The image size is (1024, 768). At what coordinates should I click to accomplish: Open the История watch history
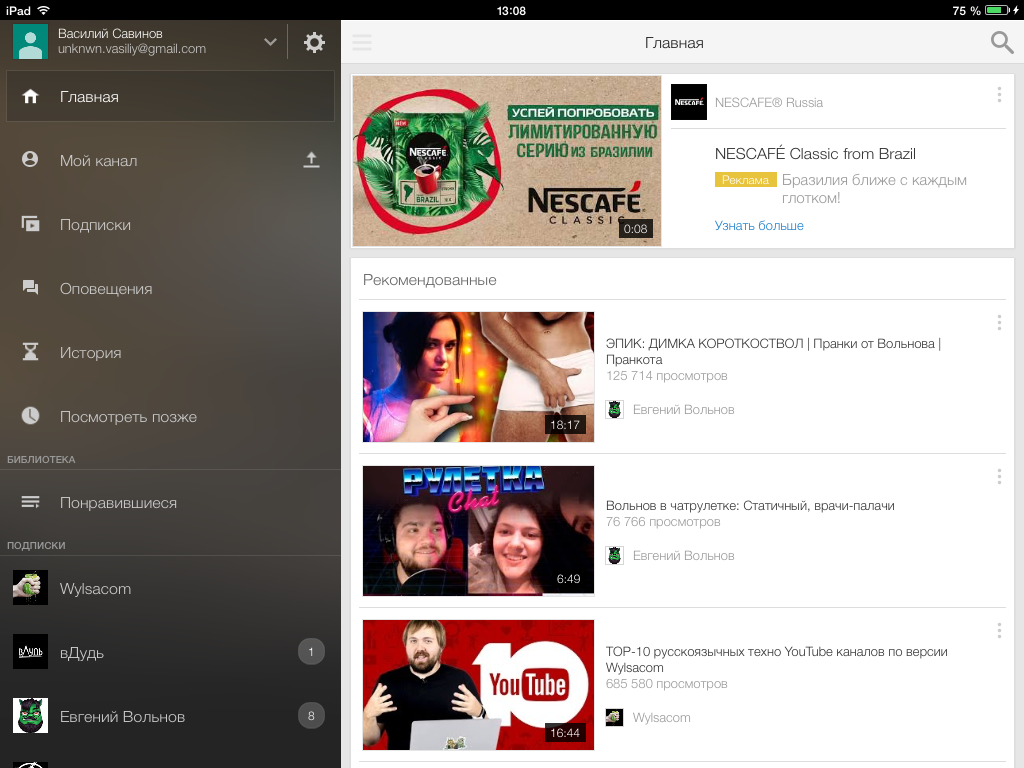[x=170, y=352]
